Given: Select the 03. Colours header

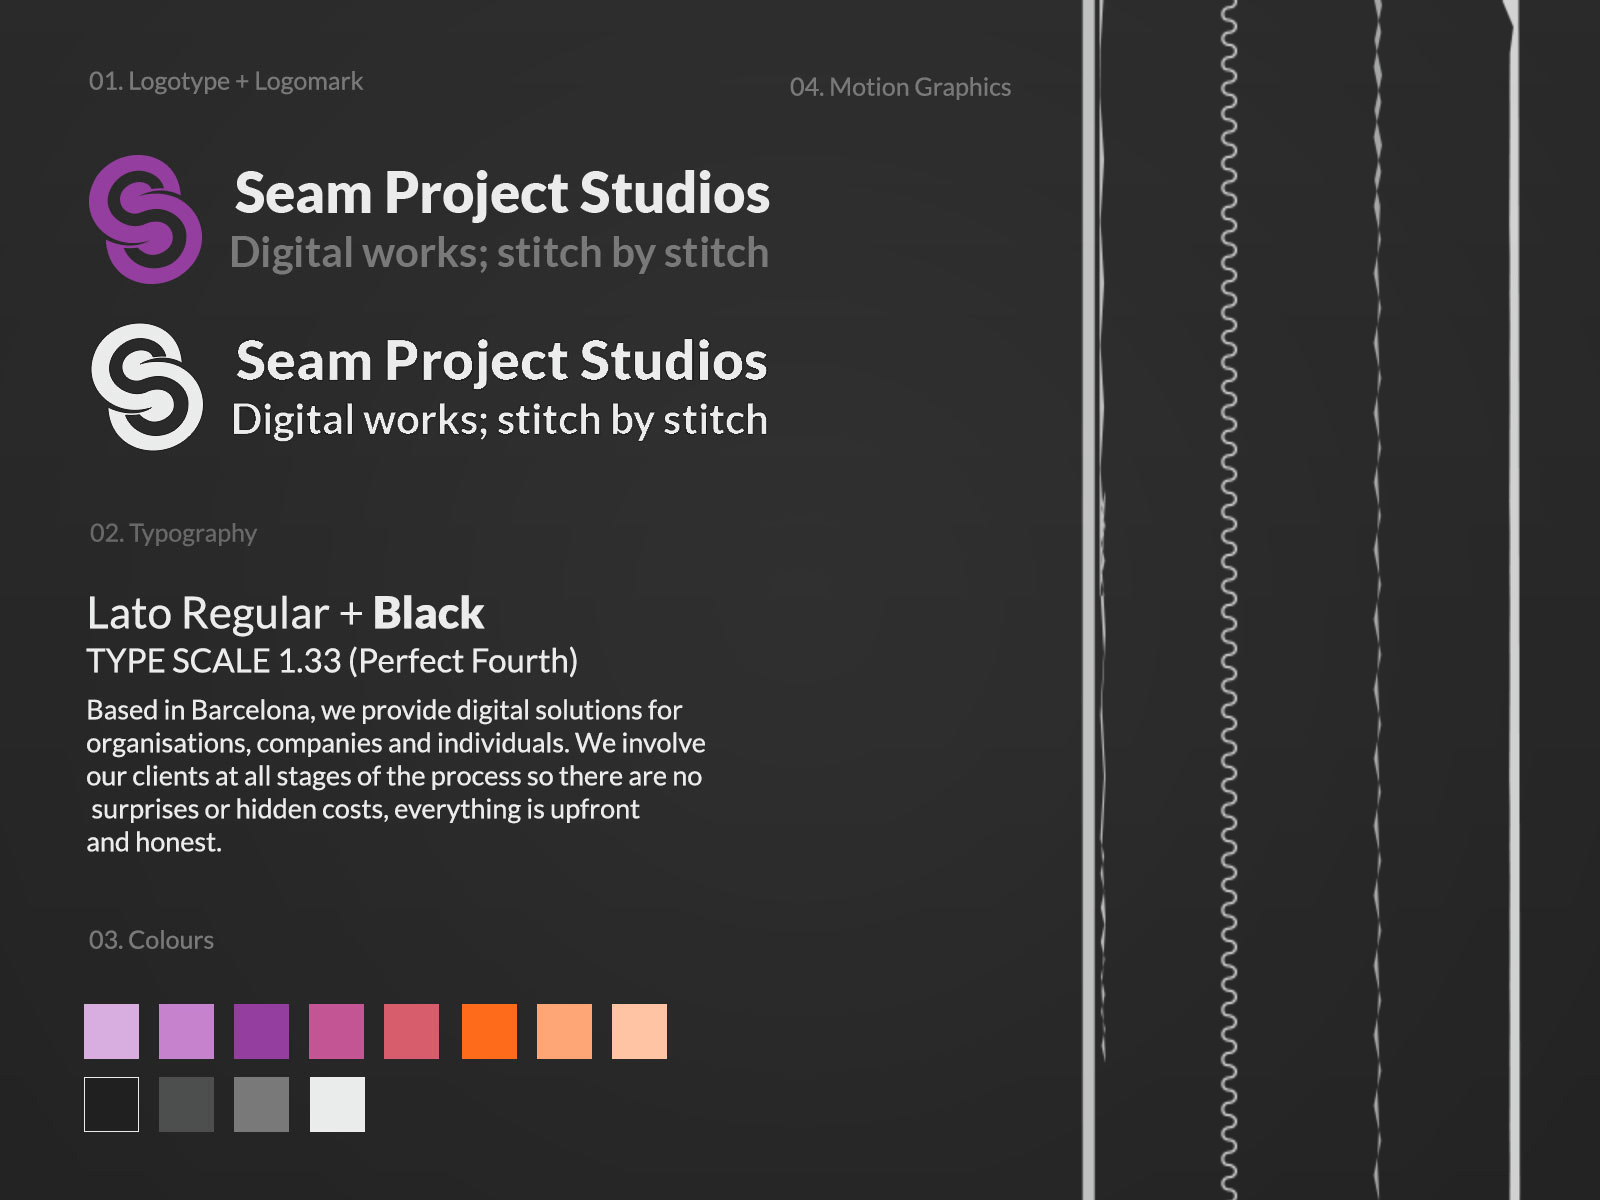Looking at the screenshot, I should point(150,940).
